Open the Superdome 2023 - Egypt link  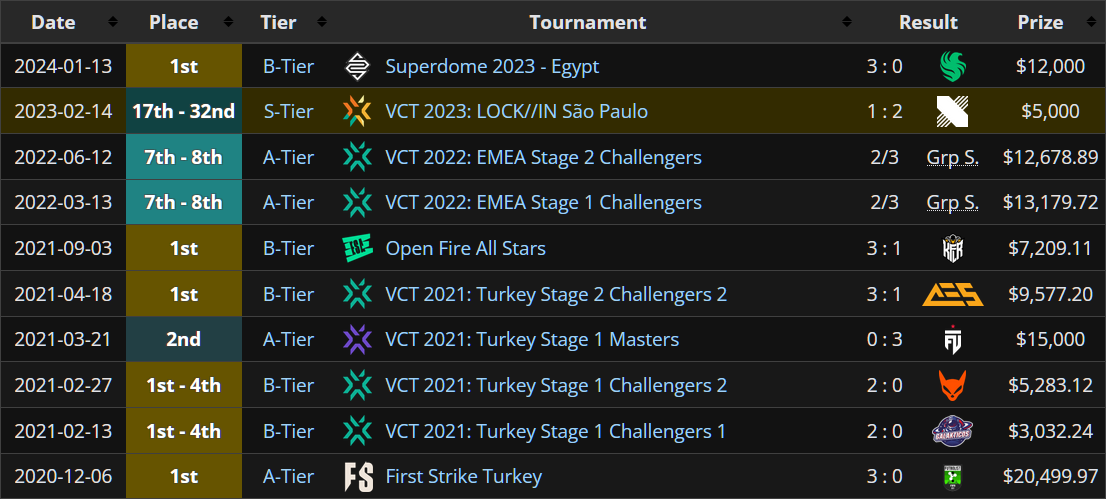(492, 66)
